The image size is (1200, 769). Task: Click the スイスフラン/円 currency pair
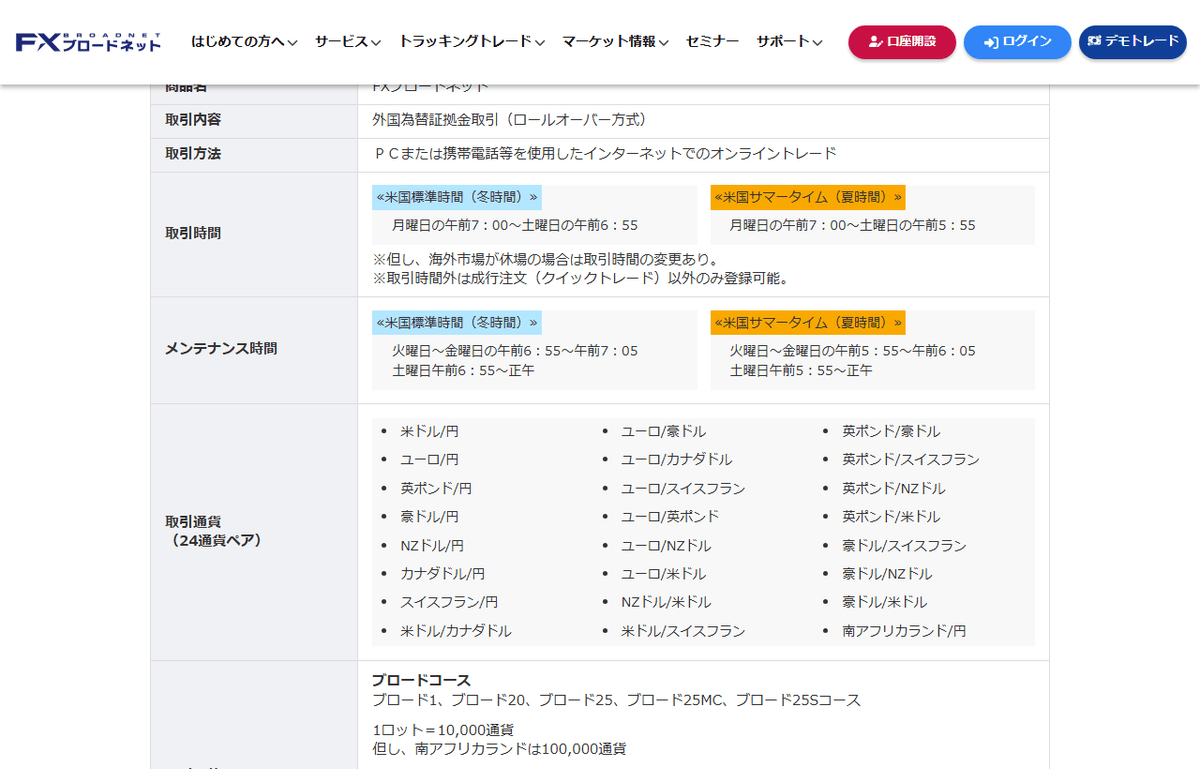point(449,603)
